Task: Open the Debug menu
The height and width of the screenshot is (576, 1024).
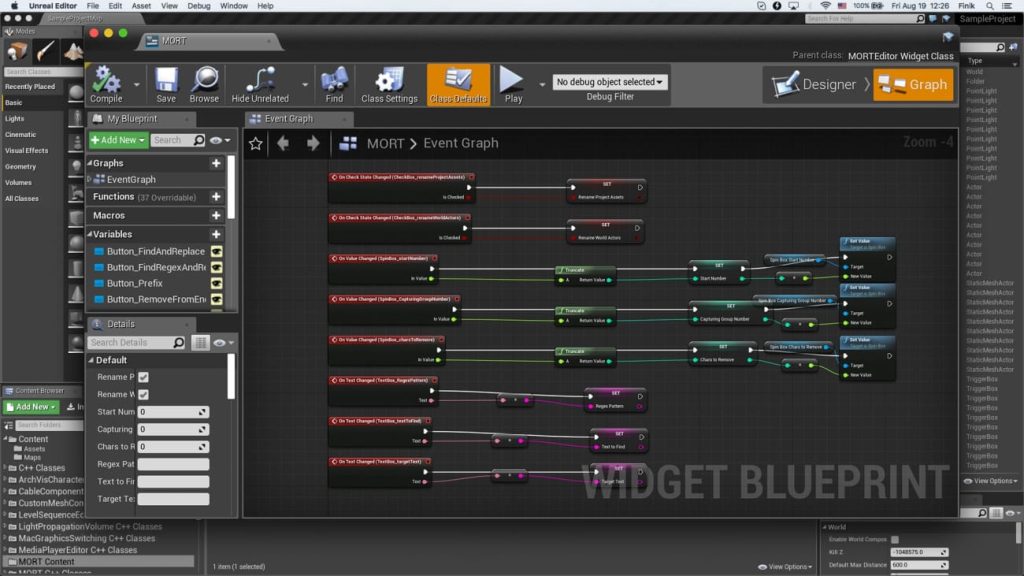Action: (199, 6)
